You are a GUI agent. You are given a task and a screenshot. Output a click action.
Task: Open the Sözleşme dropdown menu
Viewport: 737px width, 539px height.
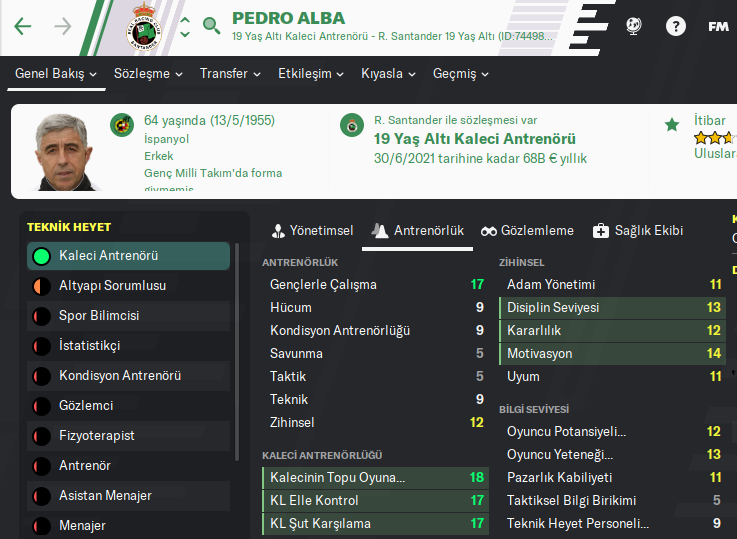(x=148, y=74)
